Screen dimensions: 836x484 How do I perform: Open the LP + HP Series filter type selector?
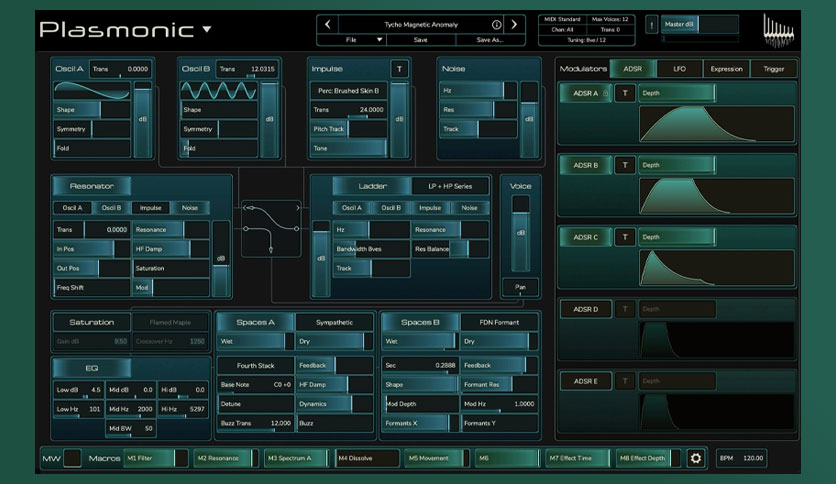coord(450,187)
